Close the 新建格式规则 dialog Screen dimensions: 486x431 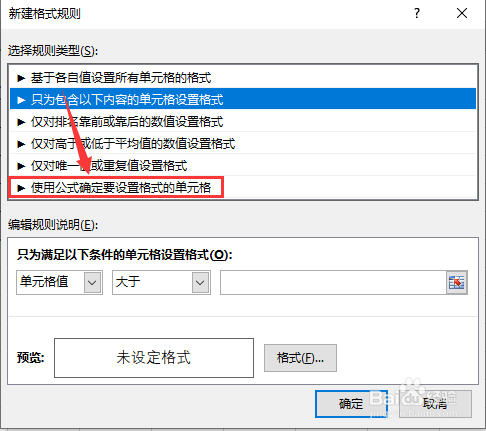pyautogui.click(x=462, y=13)
